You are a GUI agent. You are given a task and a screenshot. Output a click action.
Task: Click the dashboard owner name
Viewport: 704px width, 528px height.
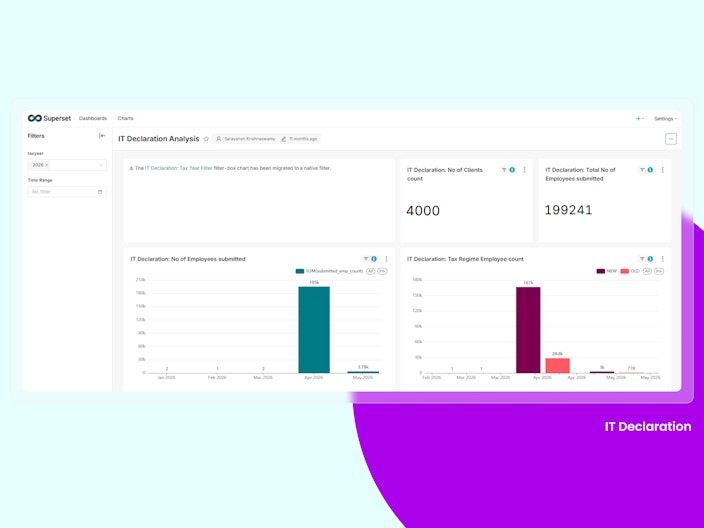pyautogui.click(x=250, y=139)
